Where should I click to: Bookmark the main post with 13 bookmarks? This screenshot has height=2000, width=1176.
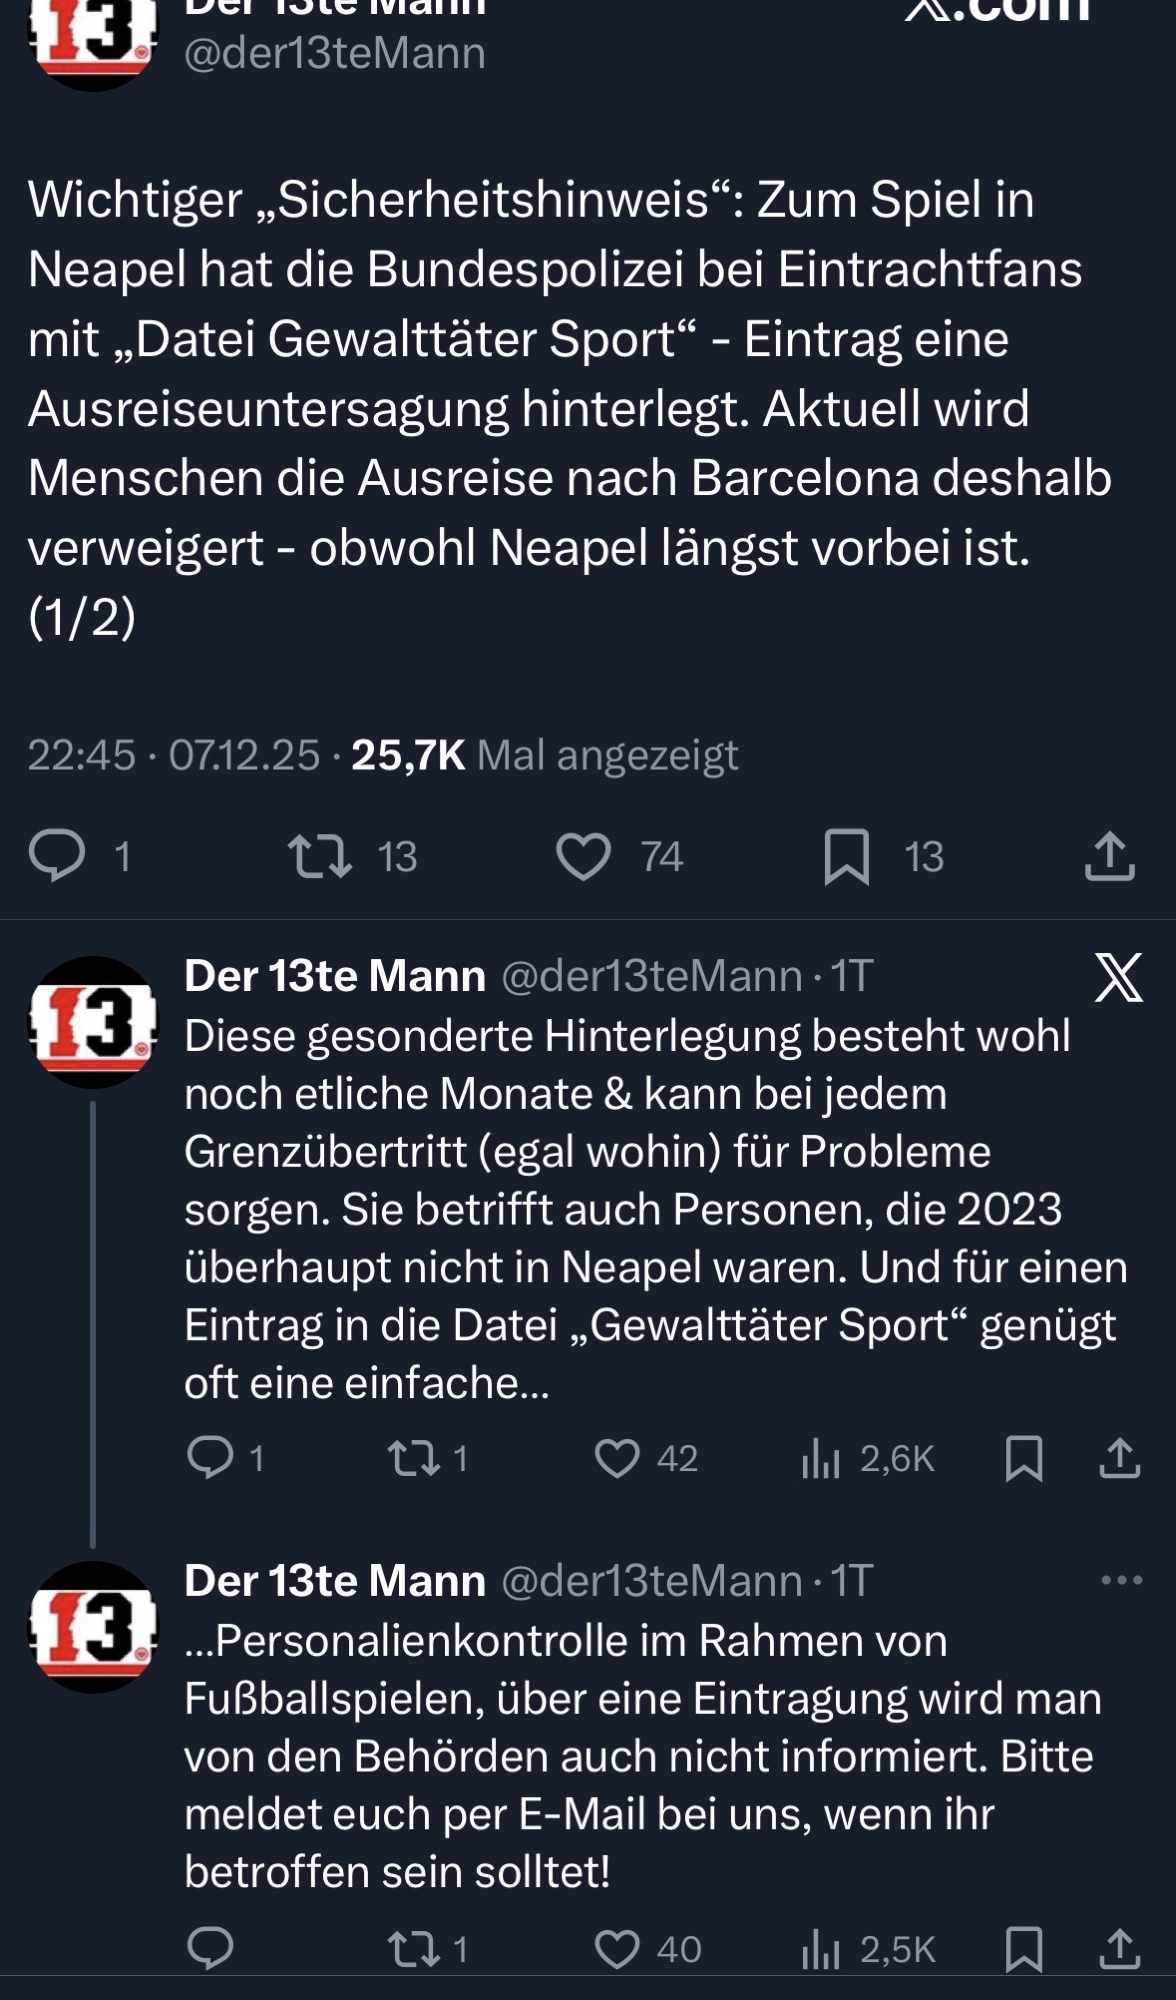click(846, 857)
